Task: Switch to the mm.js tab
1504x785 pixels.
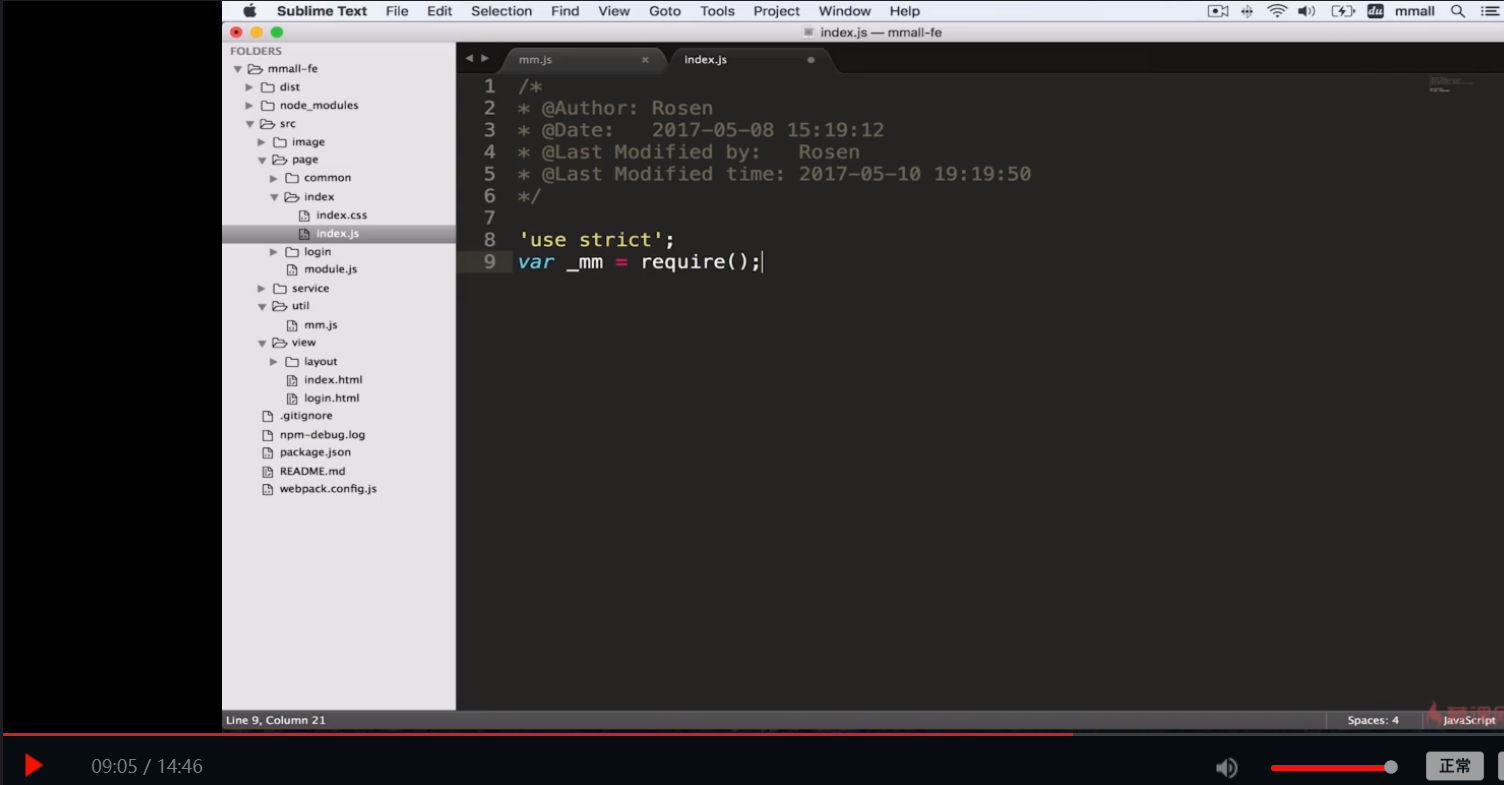Action: click(x=582, y=60)
